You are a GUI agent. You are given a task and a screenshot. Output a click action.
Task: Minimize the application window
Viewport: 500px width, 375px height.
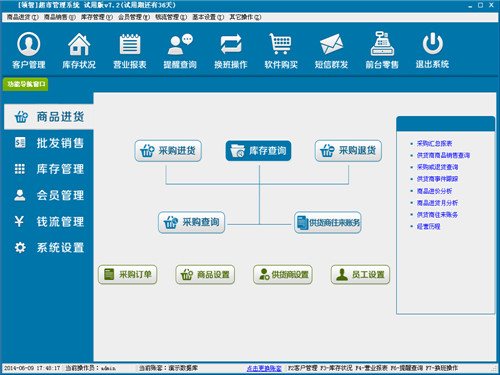coord(470,5)
